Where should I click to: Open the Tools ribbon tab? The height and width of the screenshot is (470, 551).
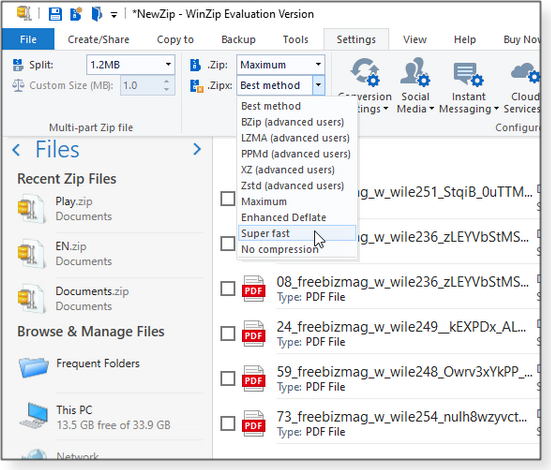coord(296,39)
